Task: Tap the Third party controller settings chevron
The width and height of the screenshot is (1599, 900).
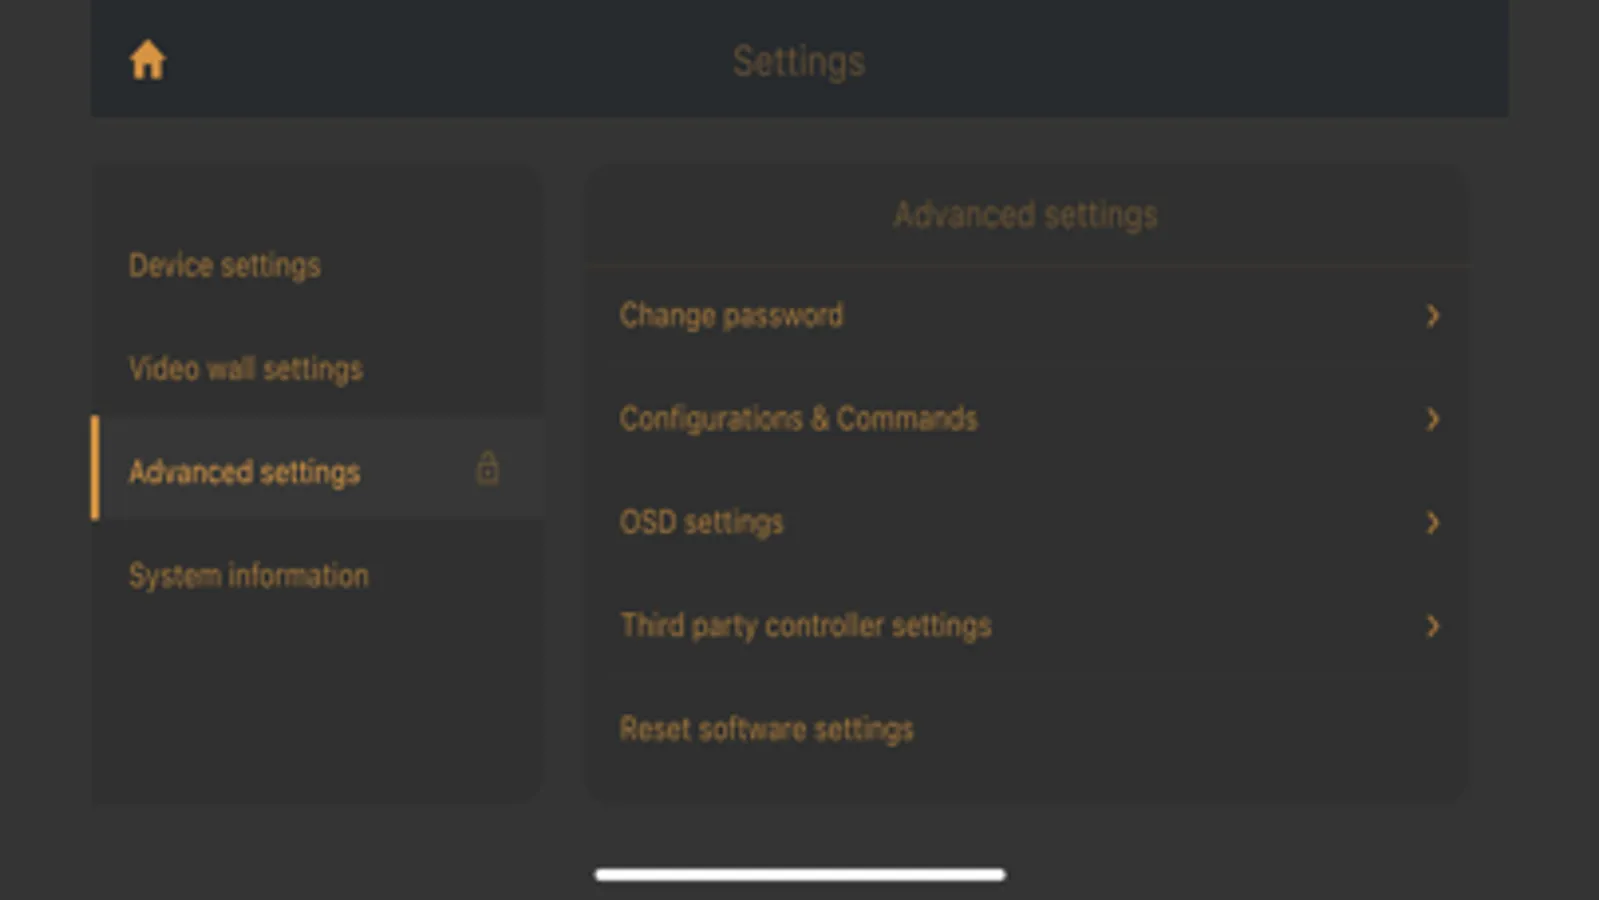Action: coord(1432,626)
